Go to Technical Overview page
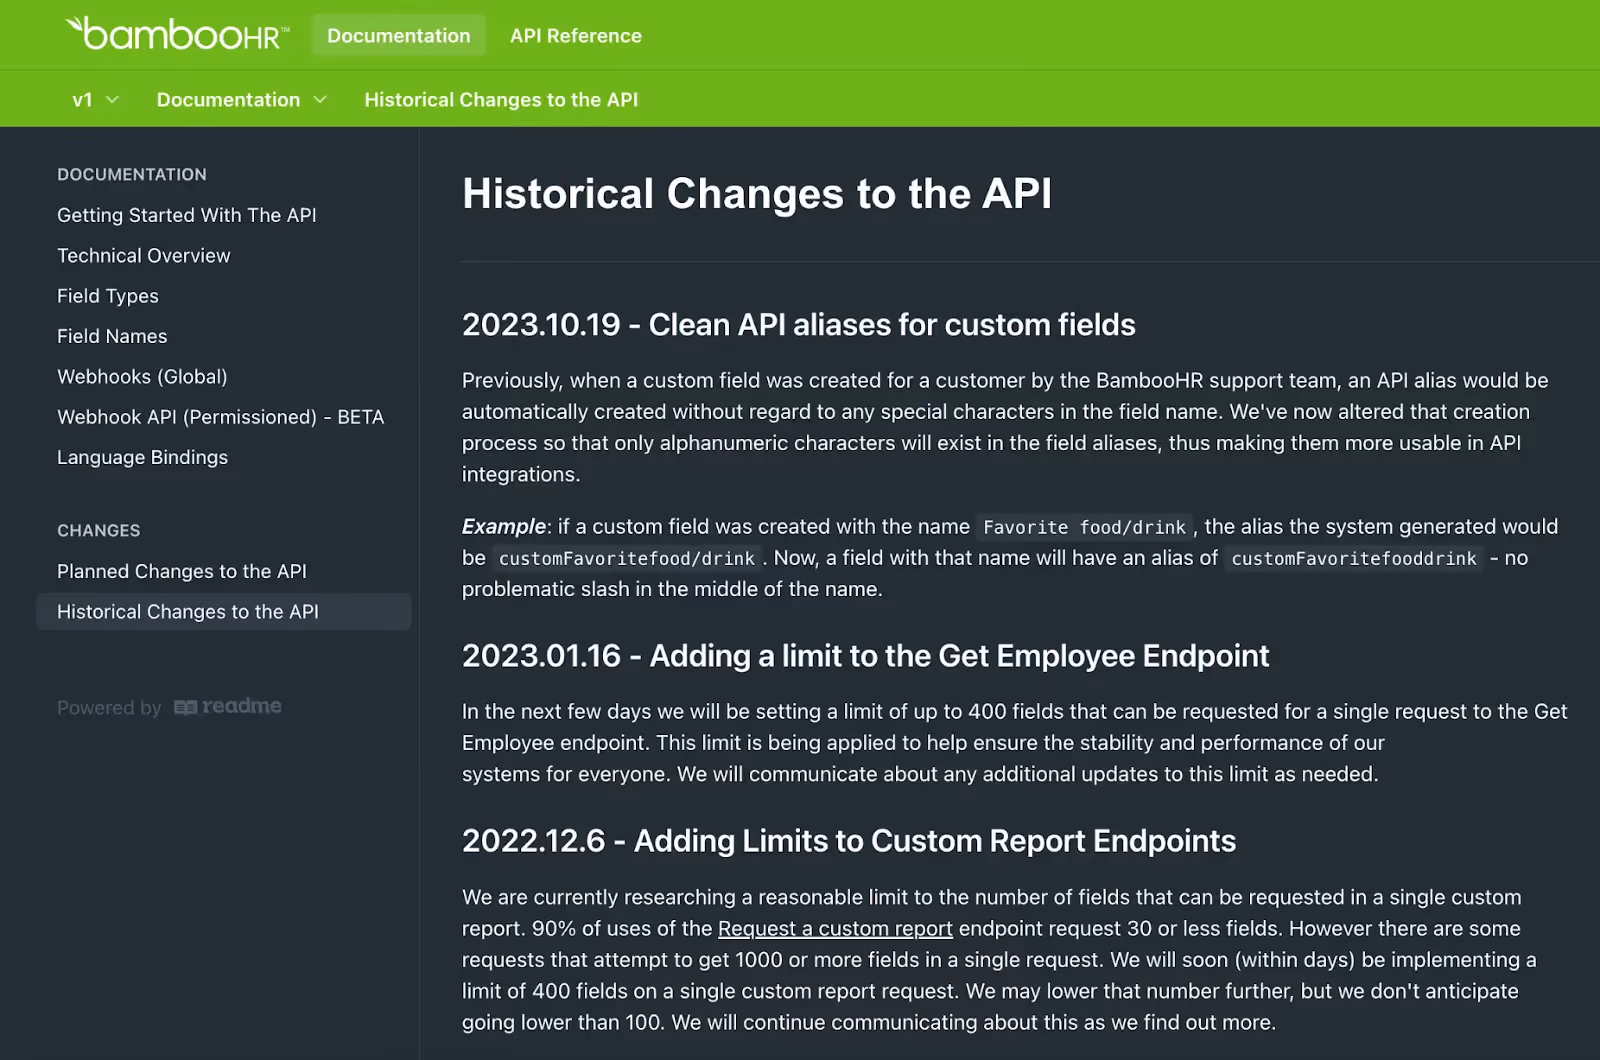Viewport: 1600px width, 1060px height. pos(143,255)
